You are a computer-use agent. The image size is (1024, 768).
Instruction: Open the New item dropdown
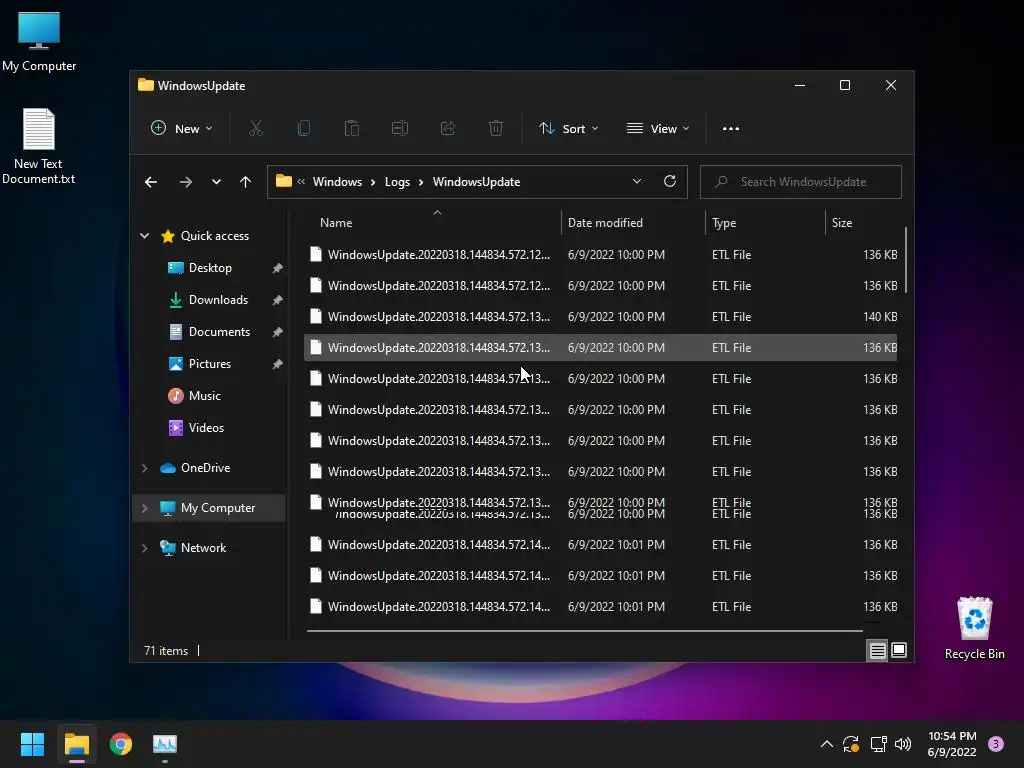coord(182,129)
